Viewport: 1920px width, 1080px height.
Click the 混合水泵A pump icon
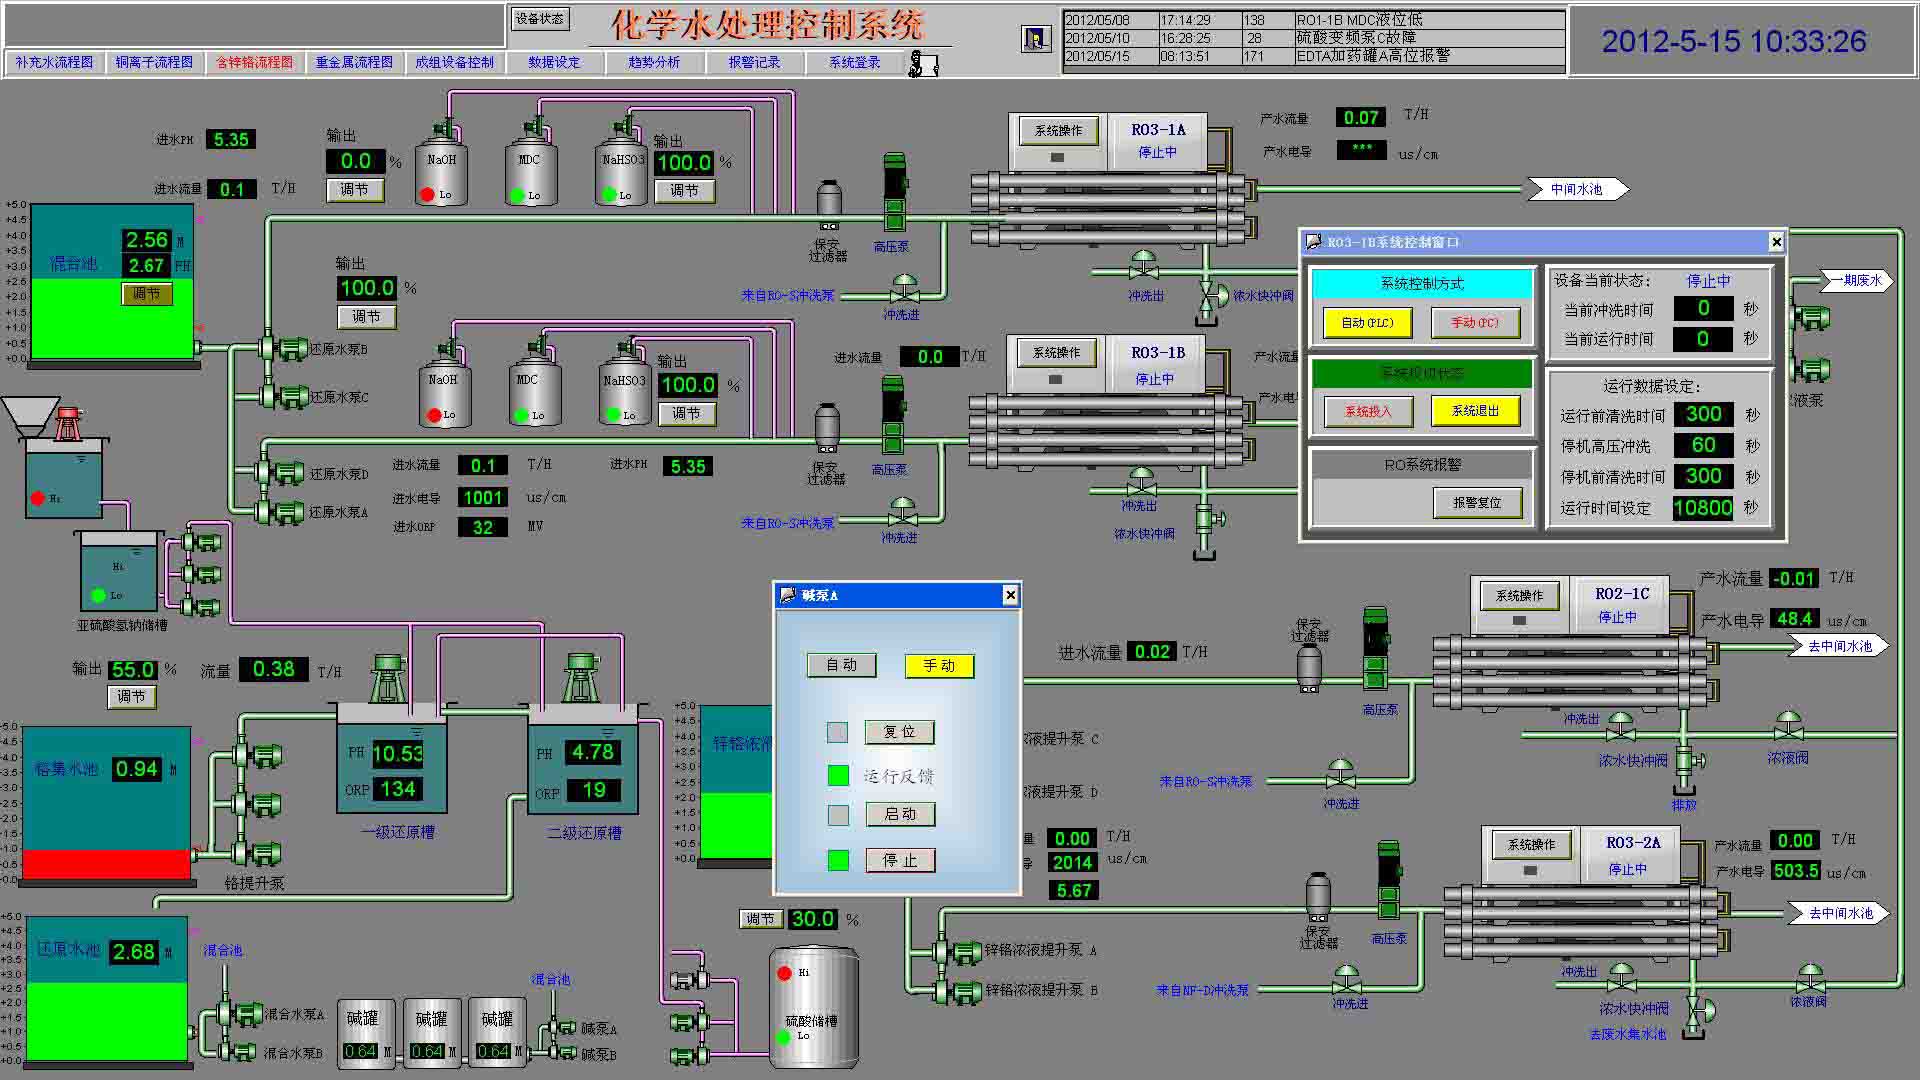pyautogui.click(x=240, y=1015)
